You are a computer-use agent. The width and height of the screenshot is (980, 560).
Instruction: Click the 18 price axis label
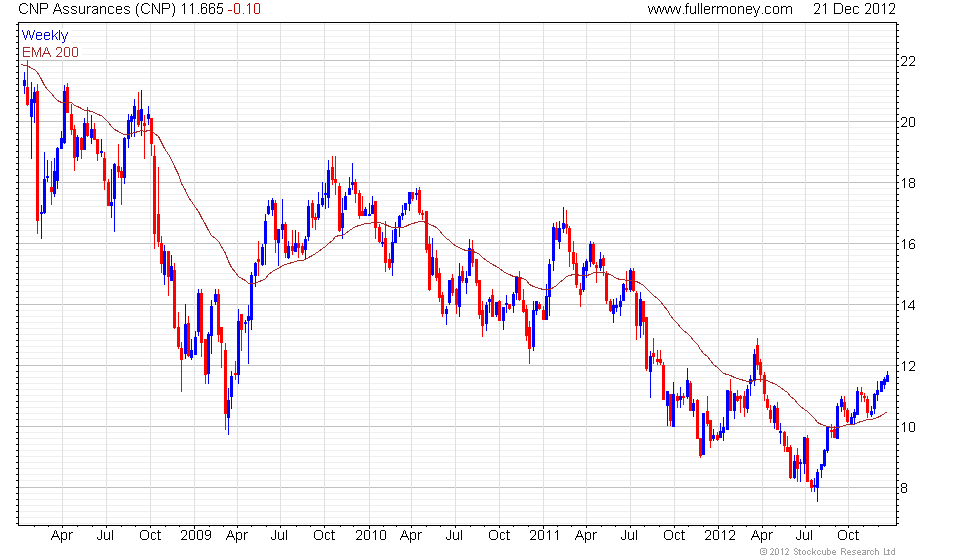pyautogui.click(x=908, y=183)
